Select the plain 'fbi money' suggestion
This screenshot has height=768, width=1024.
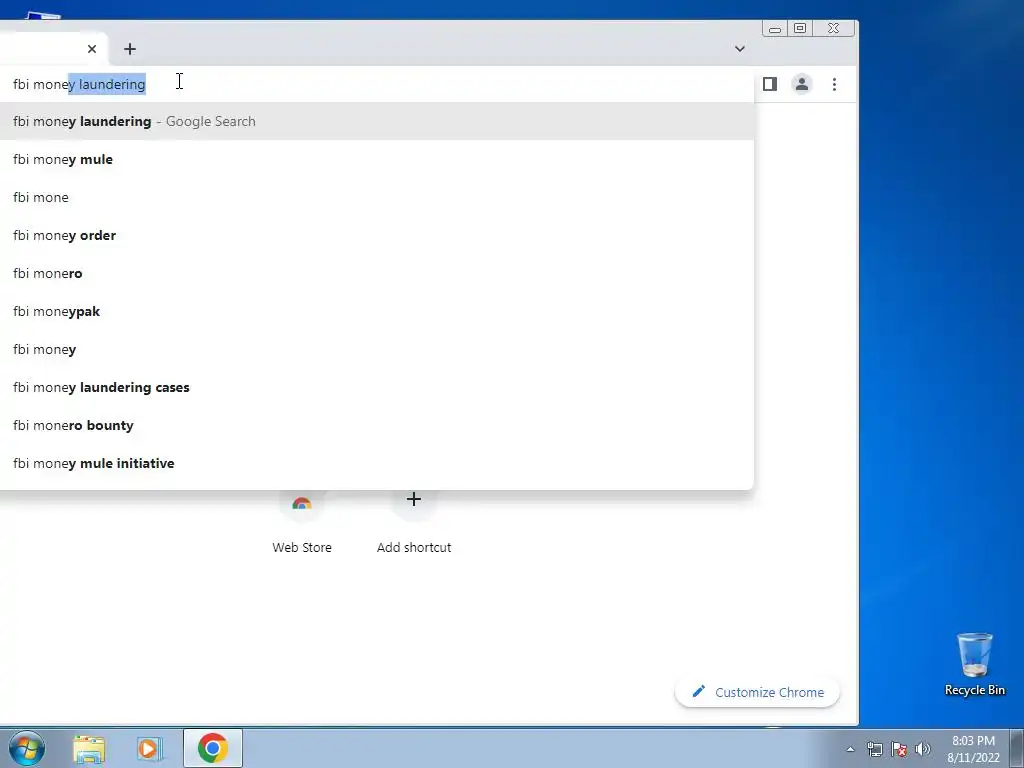click(x=377, y=349)
